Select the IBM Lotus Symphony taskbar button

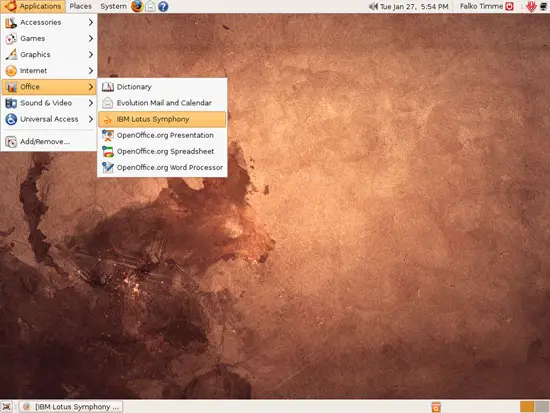point(71,407)
